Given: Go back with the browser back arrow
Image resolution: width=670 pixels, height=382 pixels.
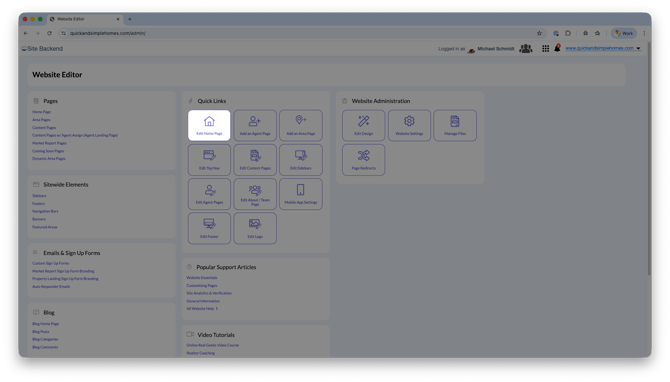Looking at the screenshot, I should click(x=26, y=33).
